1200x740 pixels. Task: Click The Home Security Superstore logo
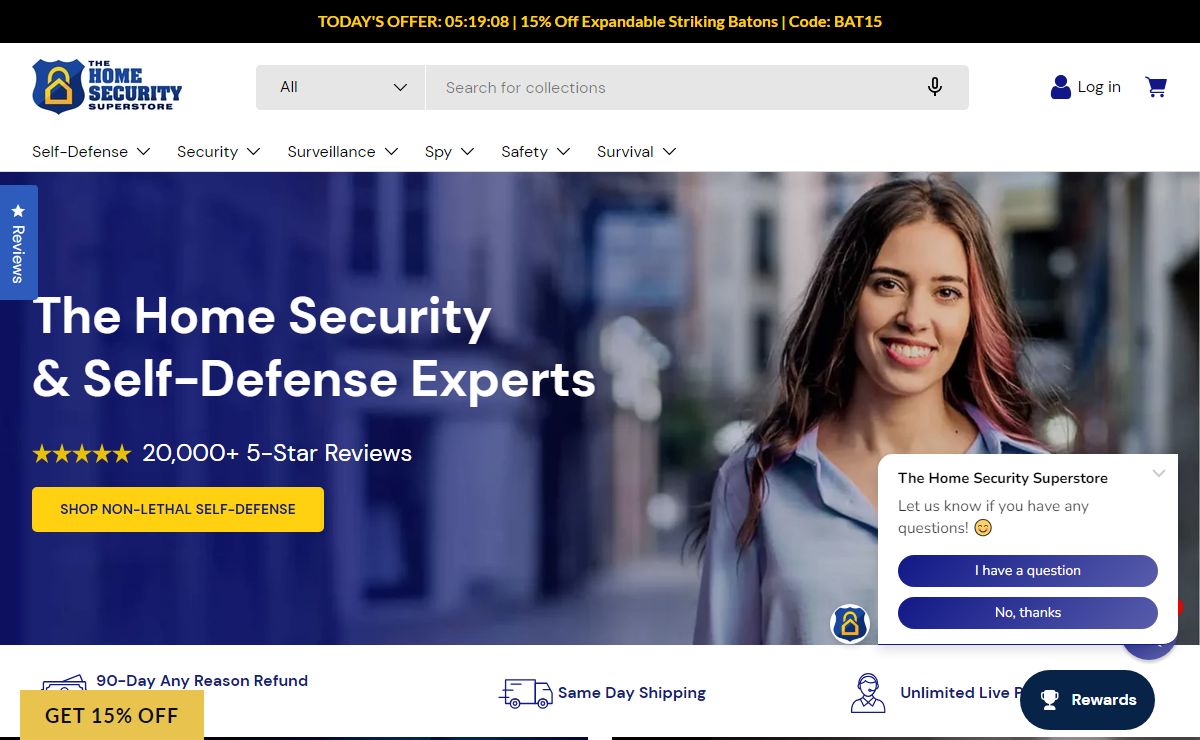tap(107, 86)
